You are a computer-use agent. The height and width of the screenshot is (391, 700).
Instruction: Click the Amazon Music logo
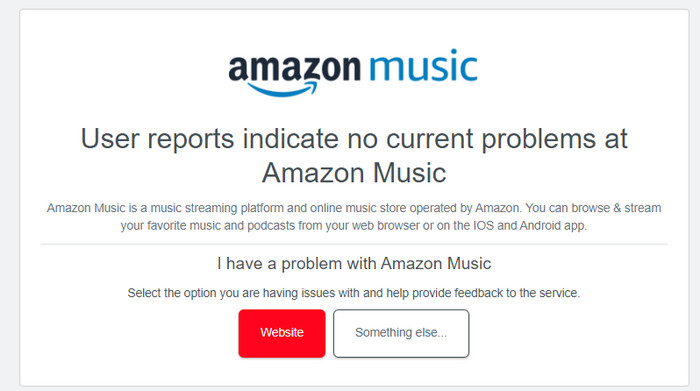[x=353, y=73]
